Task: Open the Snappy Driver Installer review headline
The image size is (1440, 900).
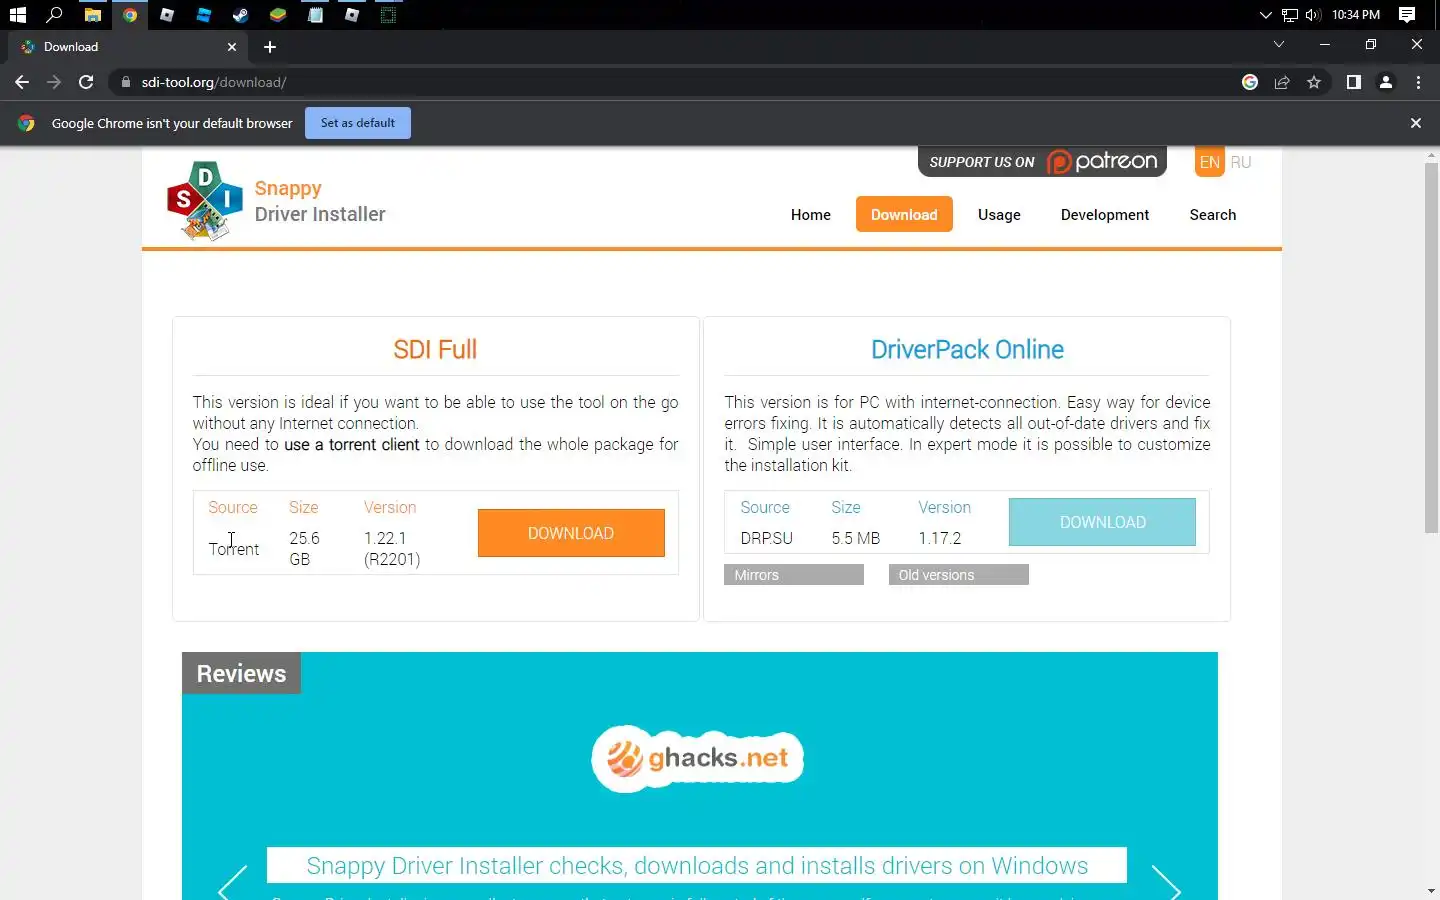Action: (x=697, y=866)
